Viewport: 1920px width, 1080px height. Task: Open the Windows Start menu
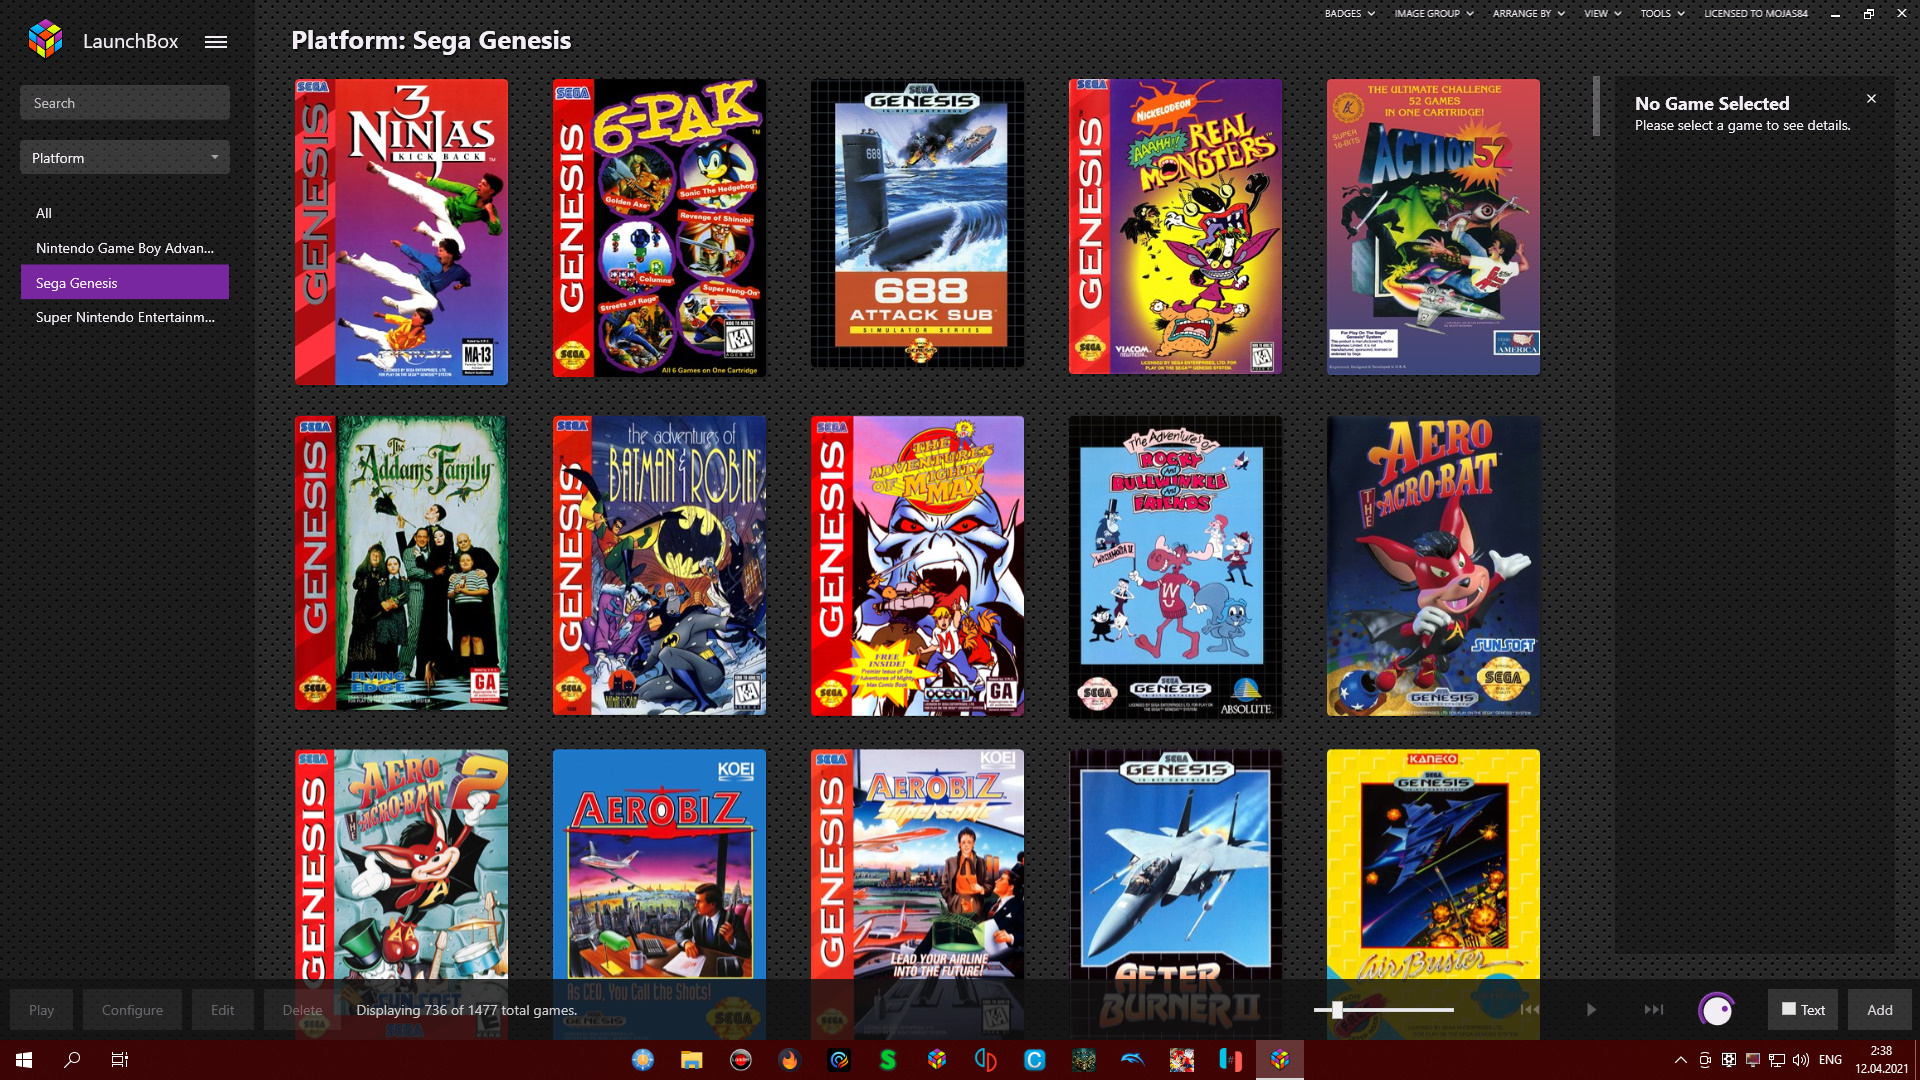[24, 1060]
